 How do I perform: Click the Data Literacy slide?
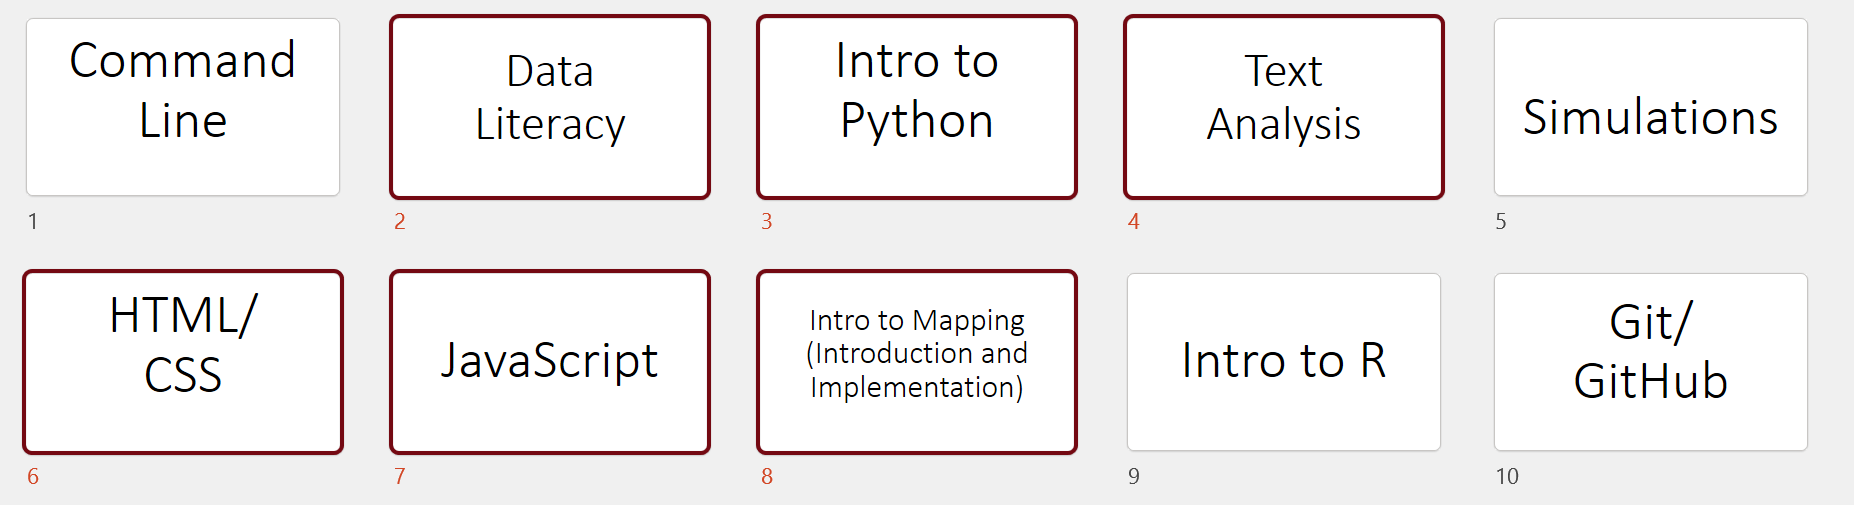click(x=550, y=107)
